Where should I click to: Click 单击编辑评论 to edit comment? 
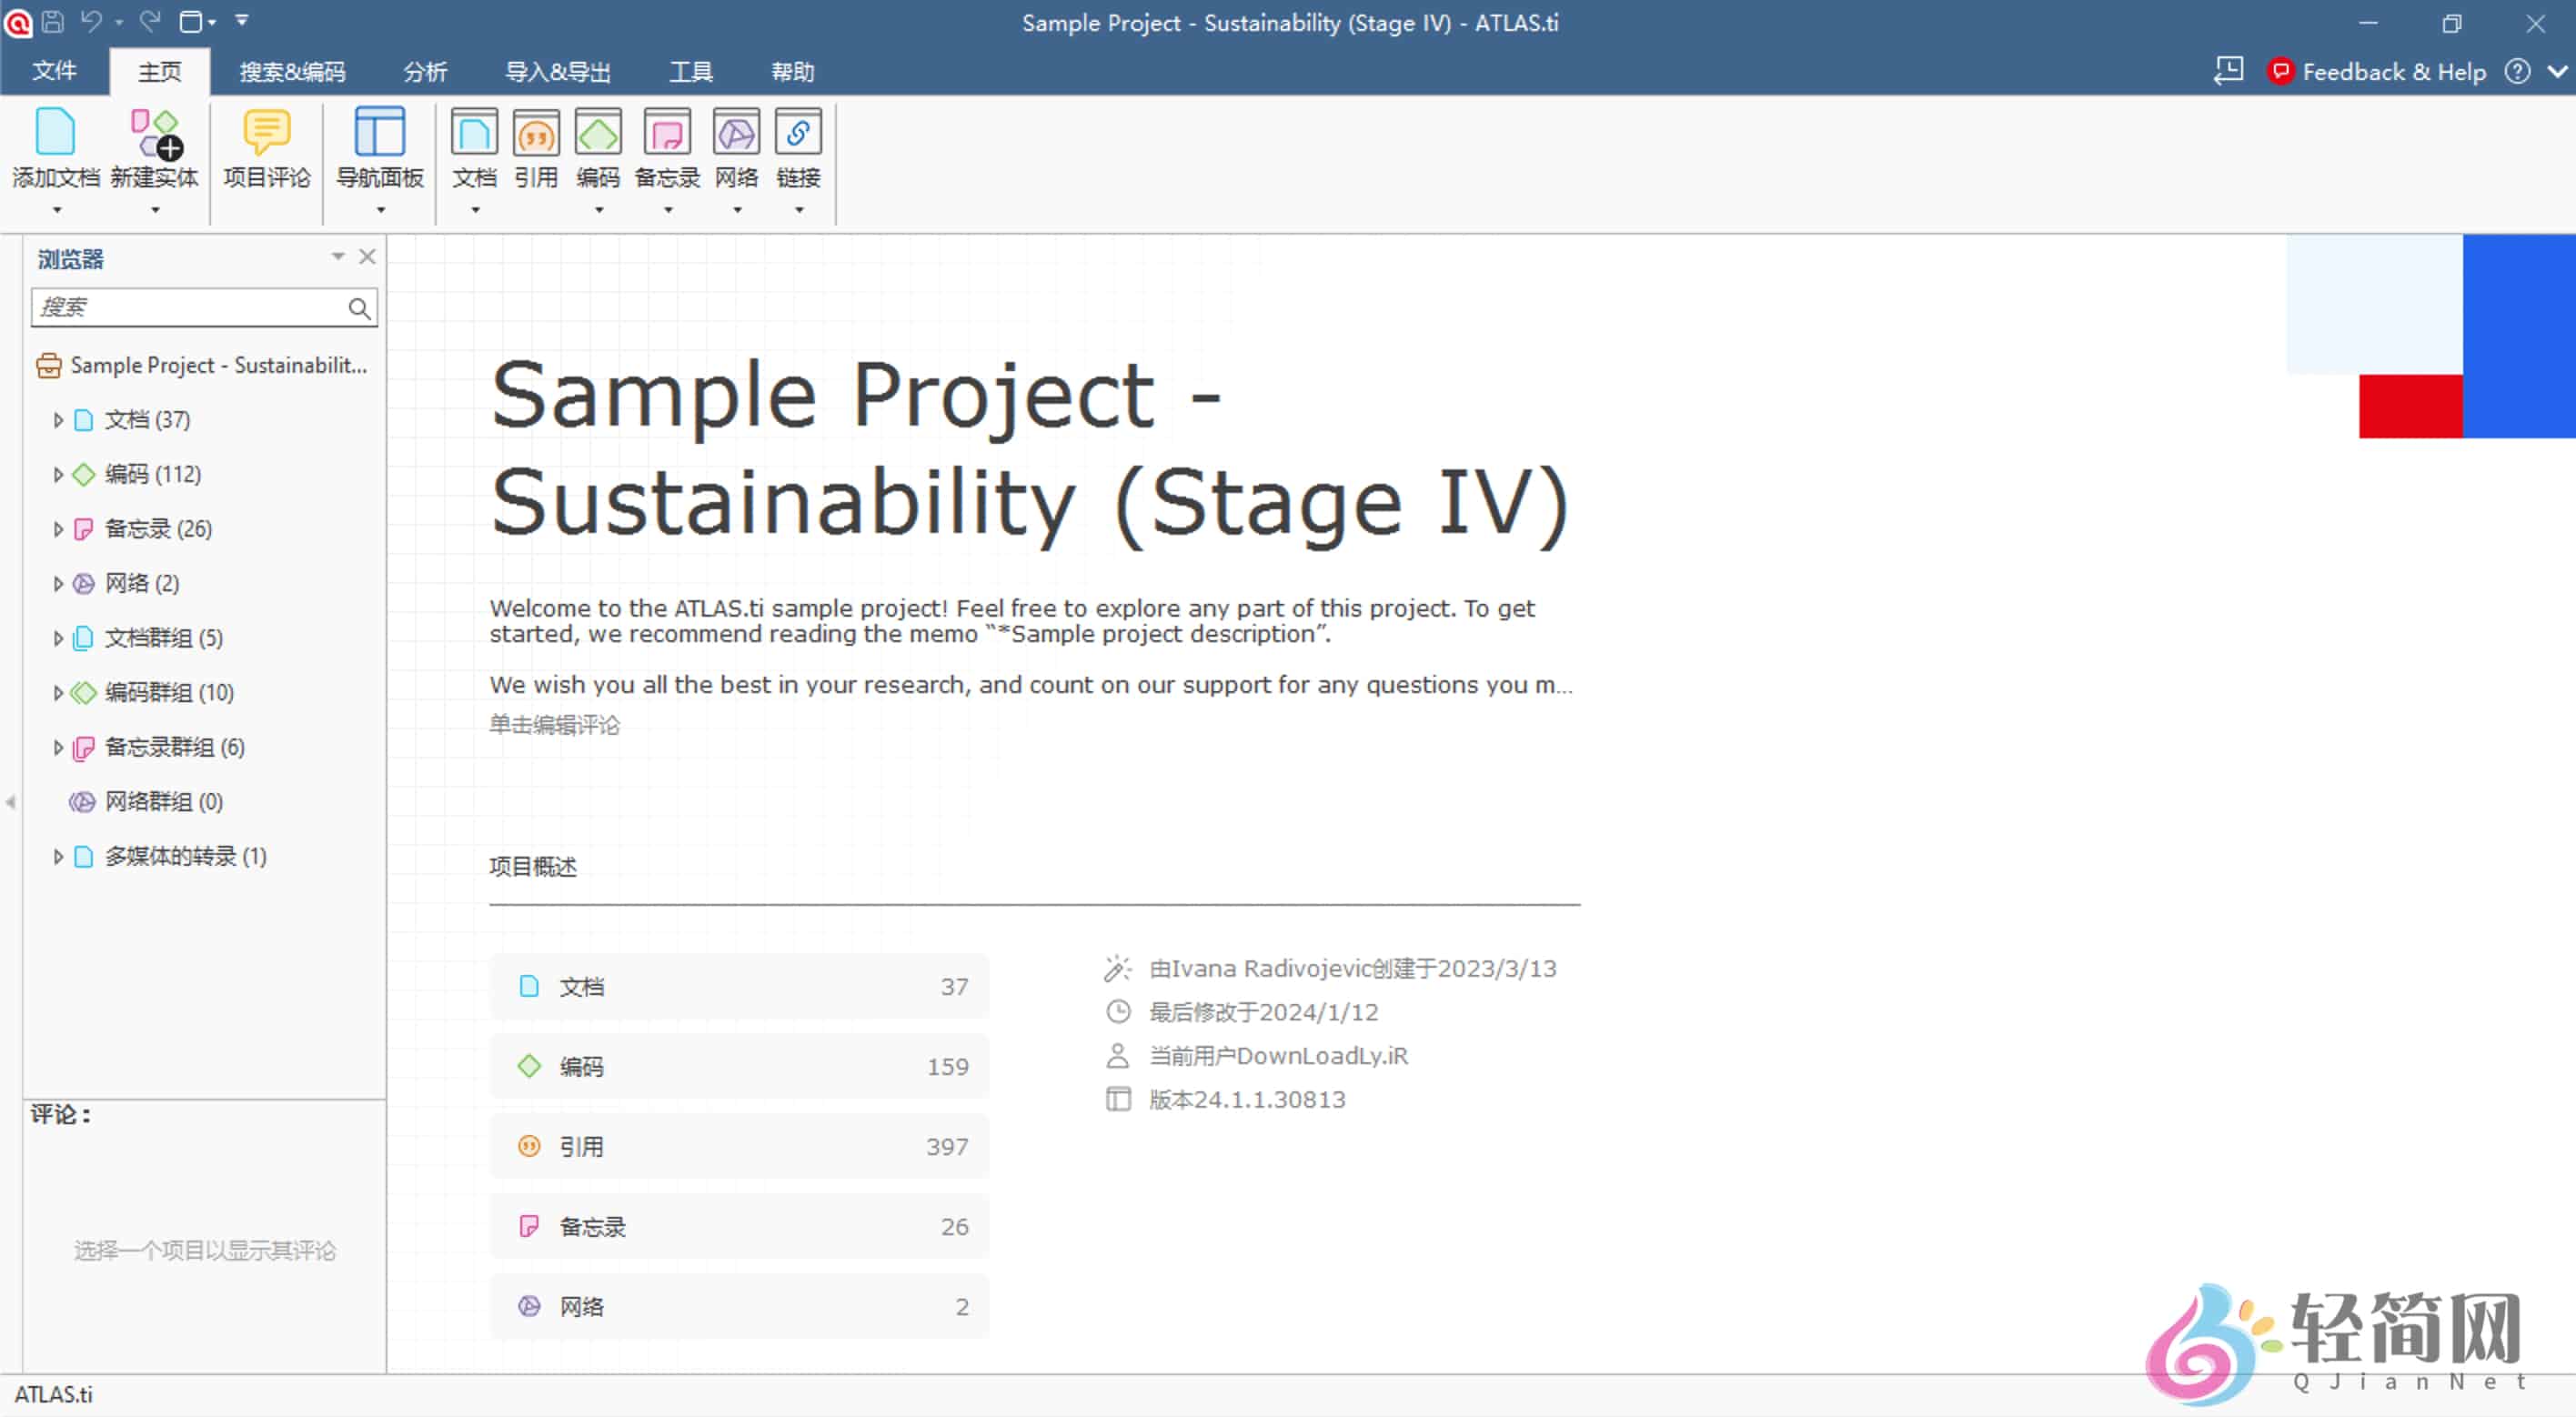[554, 725]
